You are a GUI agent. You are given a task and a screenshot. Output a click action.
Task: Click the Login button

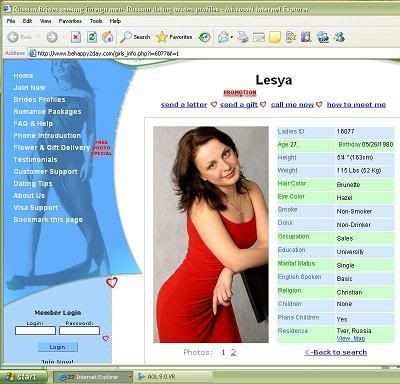(x=58, y=347)
